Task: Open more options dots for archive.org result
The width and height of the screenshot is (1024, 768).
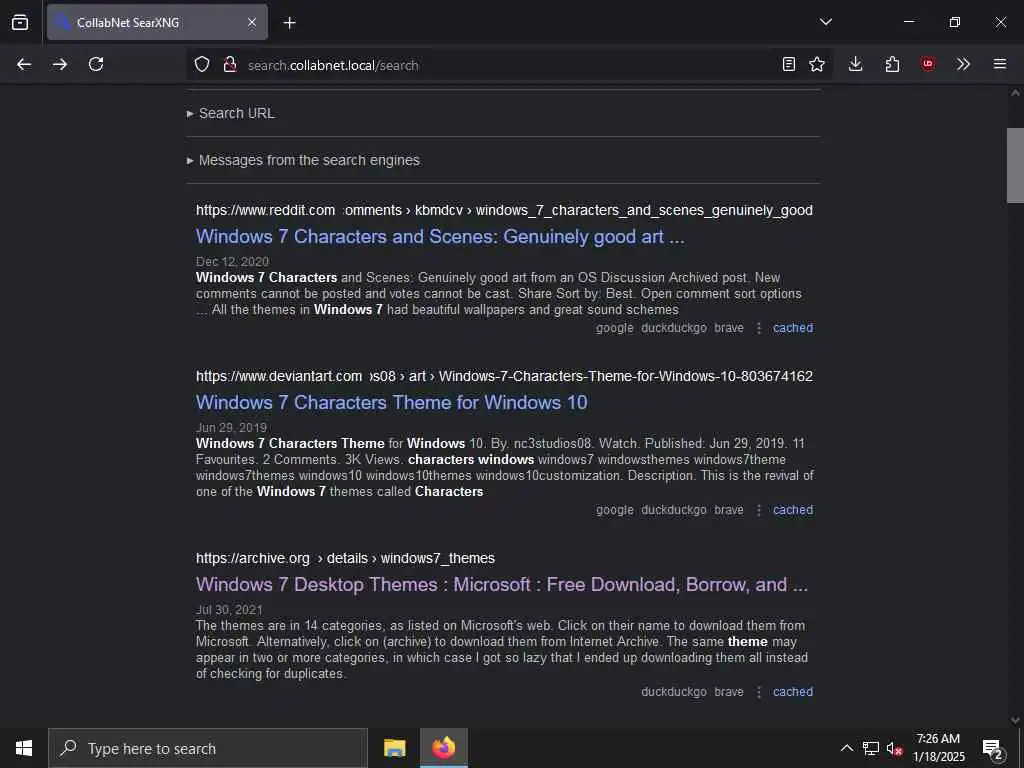Action: pyautogui.click(x=758, y=692)
